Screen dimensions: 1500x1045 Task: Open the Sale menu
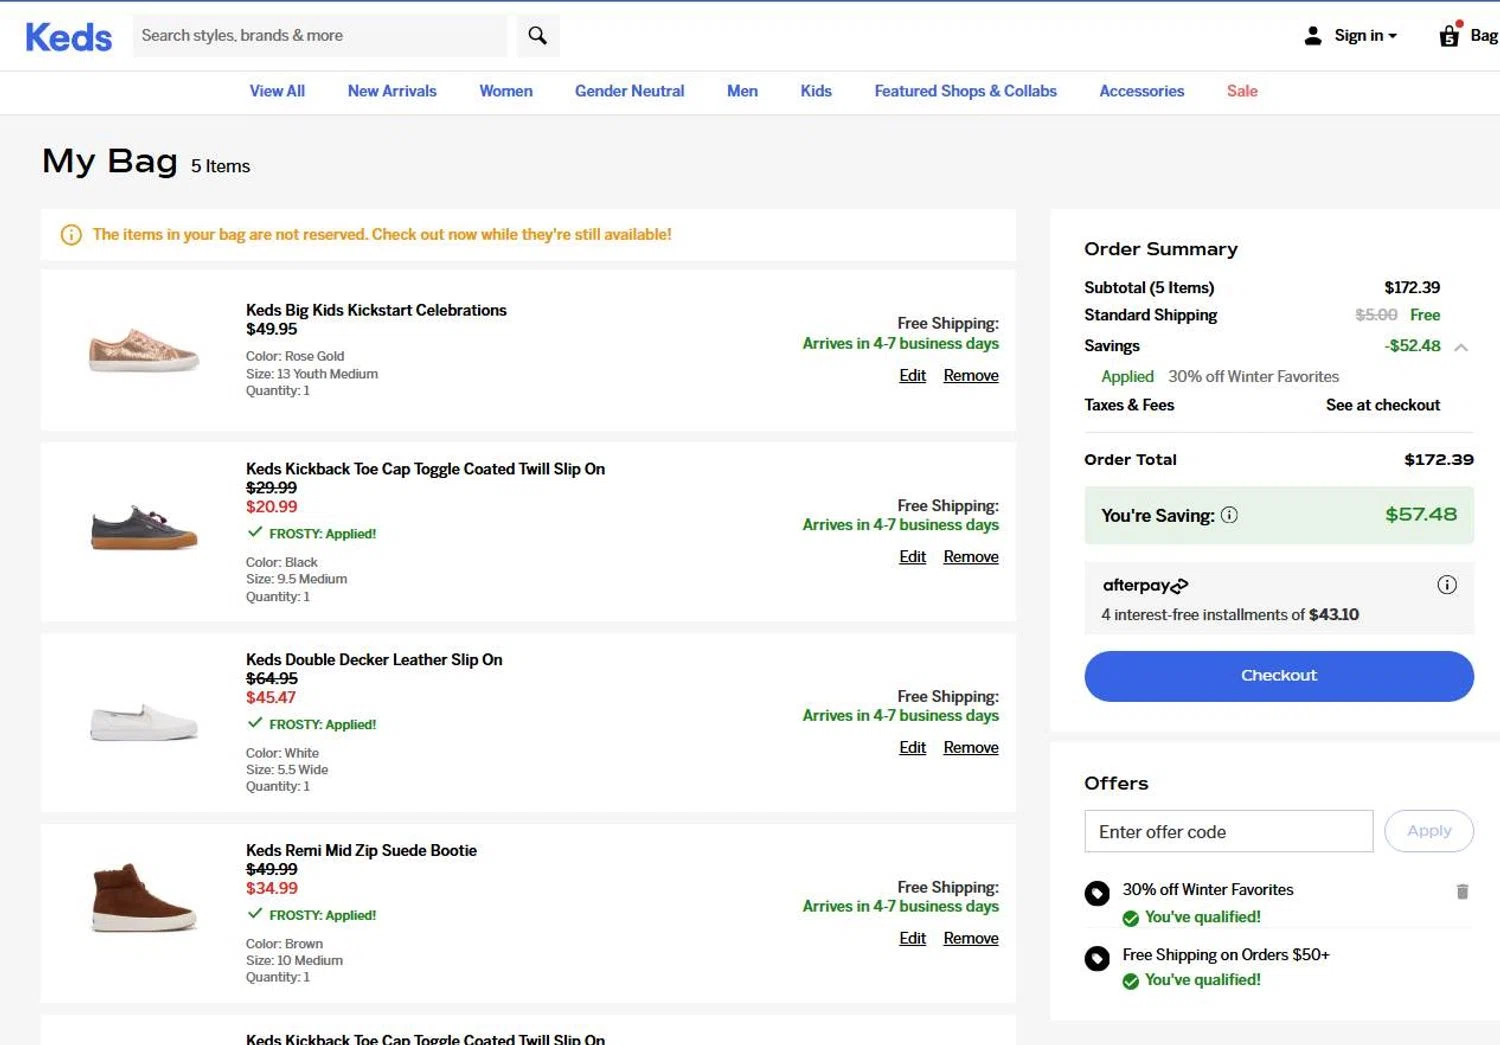pos(1242,91)
